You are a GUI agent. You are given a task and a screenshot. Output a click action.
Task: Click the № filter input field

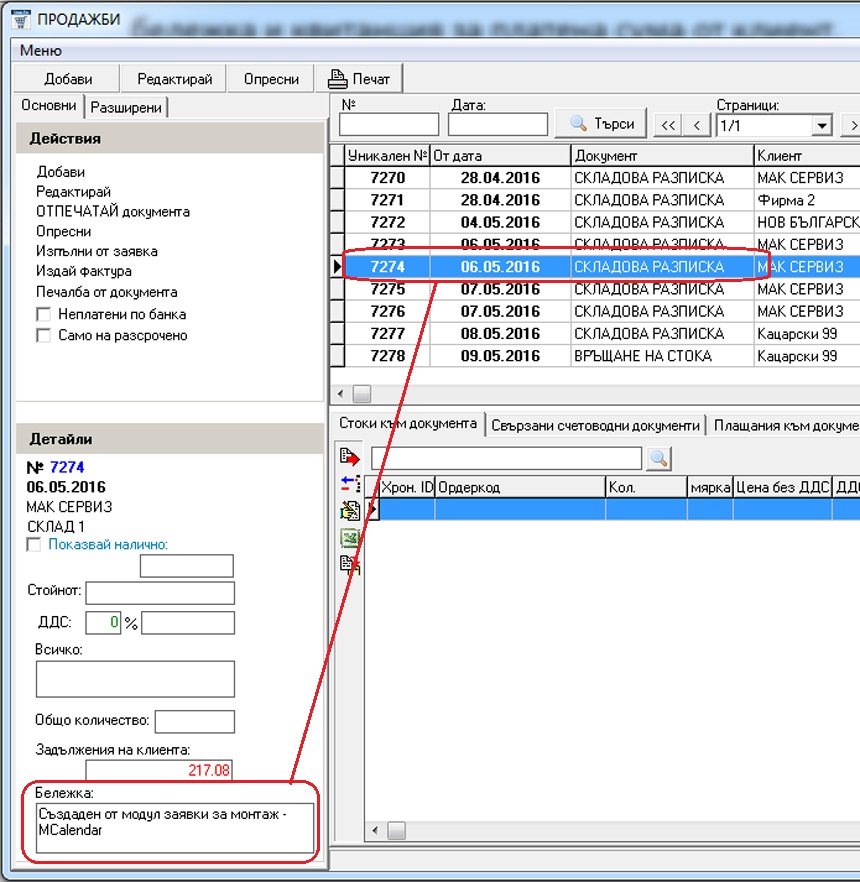[x=389, y=124]
